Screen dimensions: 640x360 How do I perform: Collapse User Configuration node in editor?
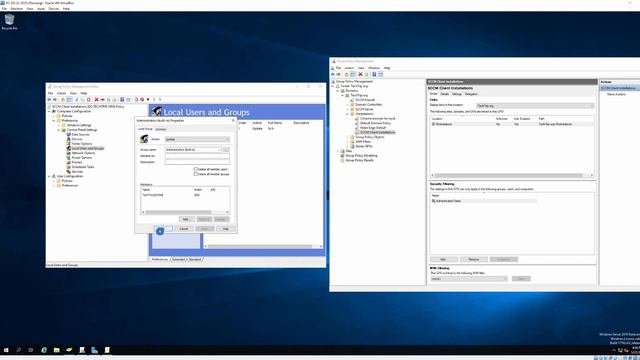click(49, 176)
